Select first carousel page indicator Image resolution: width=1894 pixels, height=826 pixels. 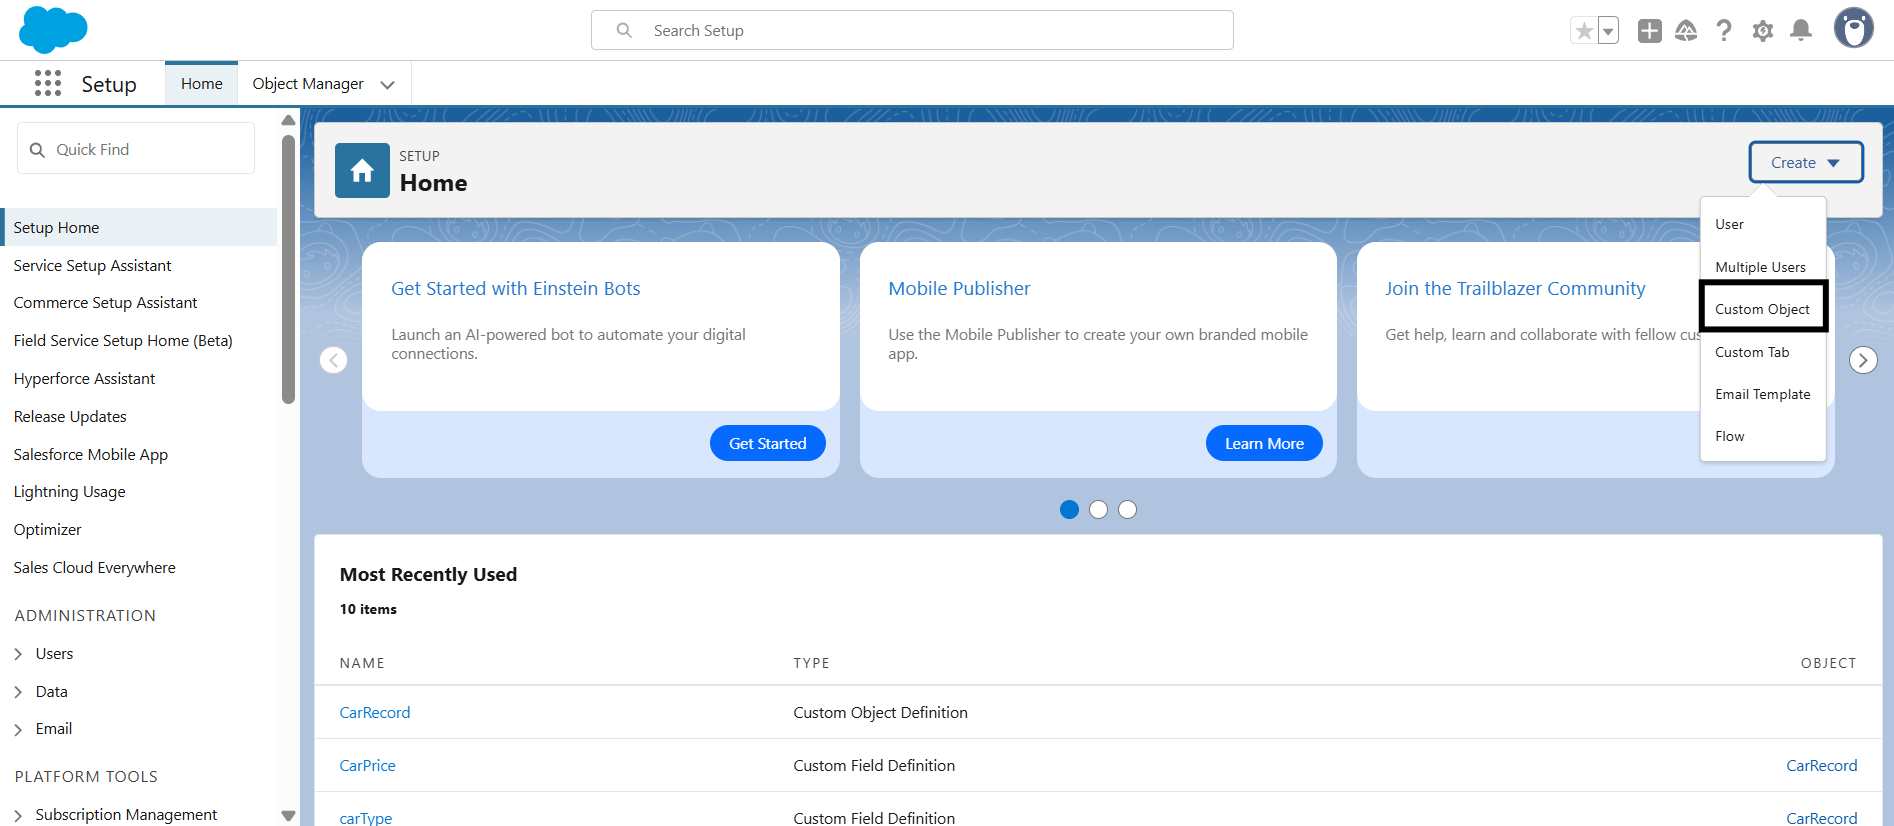[1069, 510]
